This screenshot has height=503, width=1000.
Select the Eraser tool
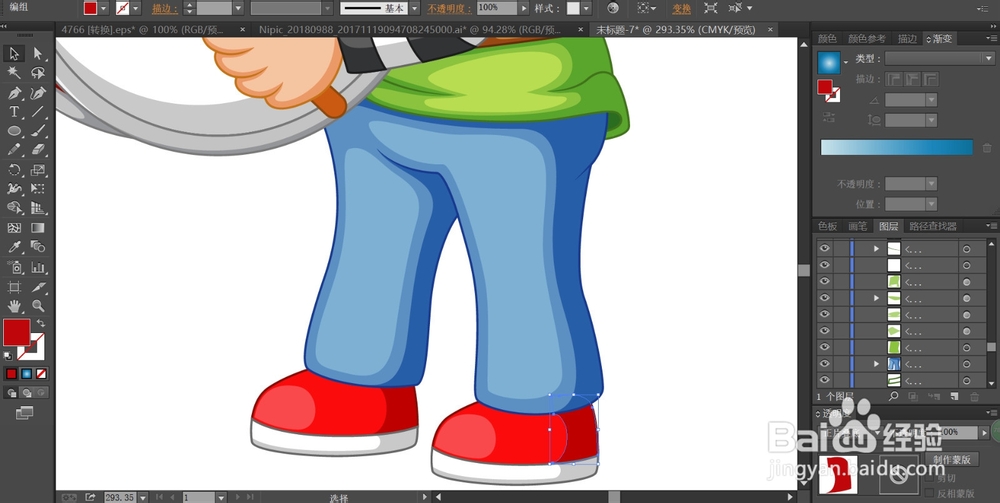tap(38, 150)
